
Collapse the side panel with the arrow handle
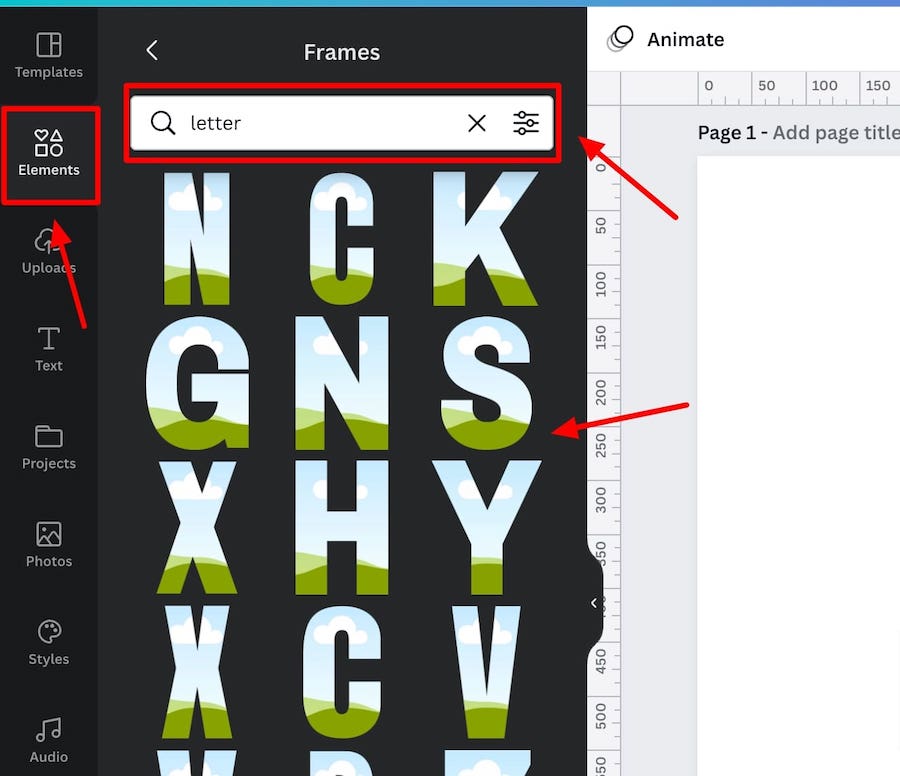click(x=594, y=603)
